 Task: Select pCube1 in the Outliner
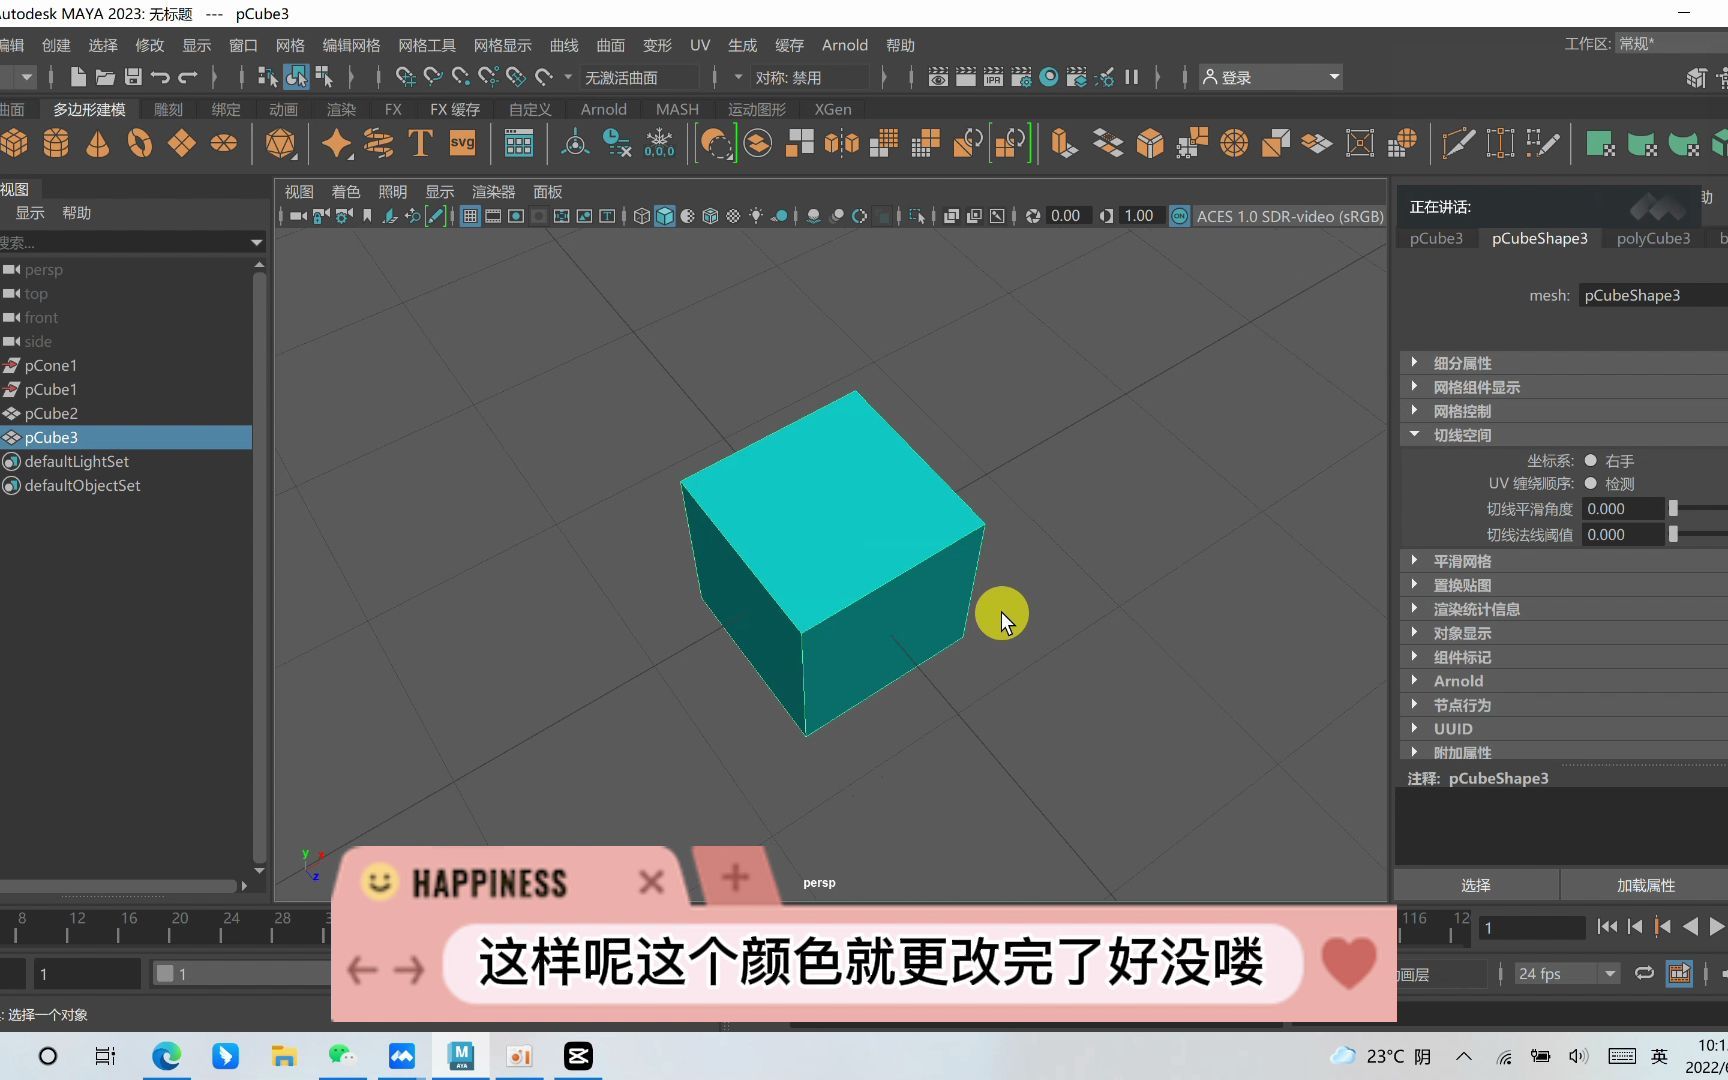click(x=49, y=389)
